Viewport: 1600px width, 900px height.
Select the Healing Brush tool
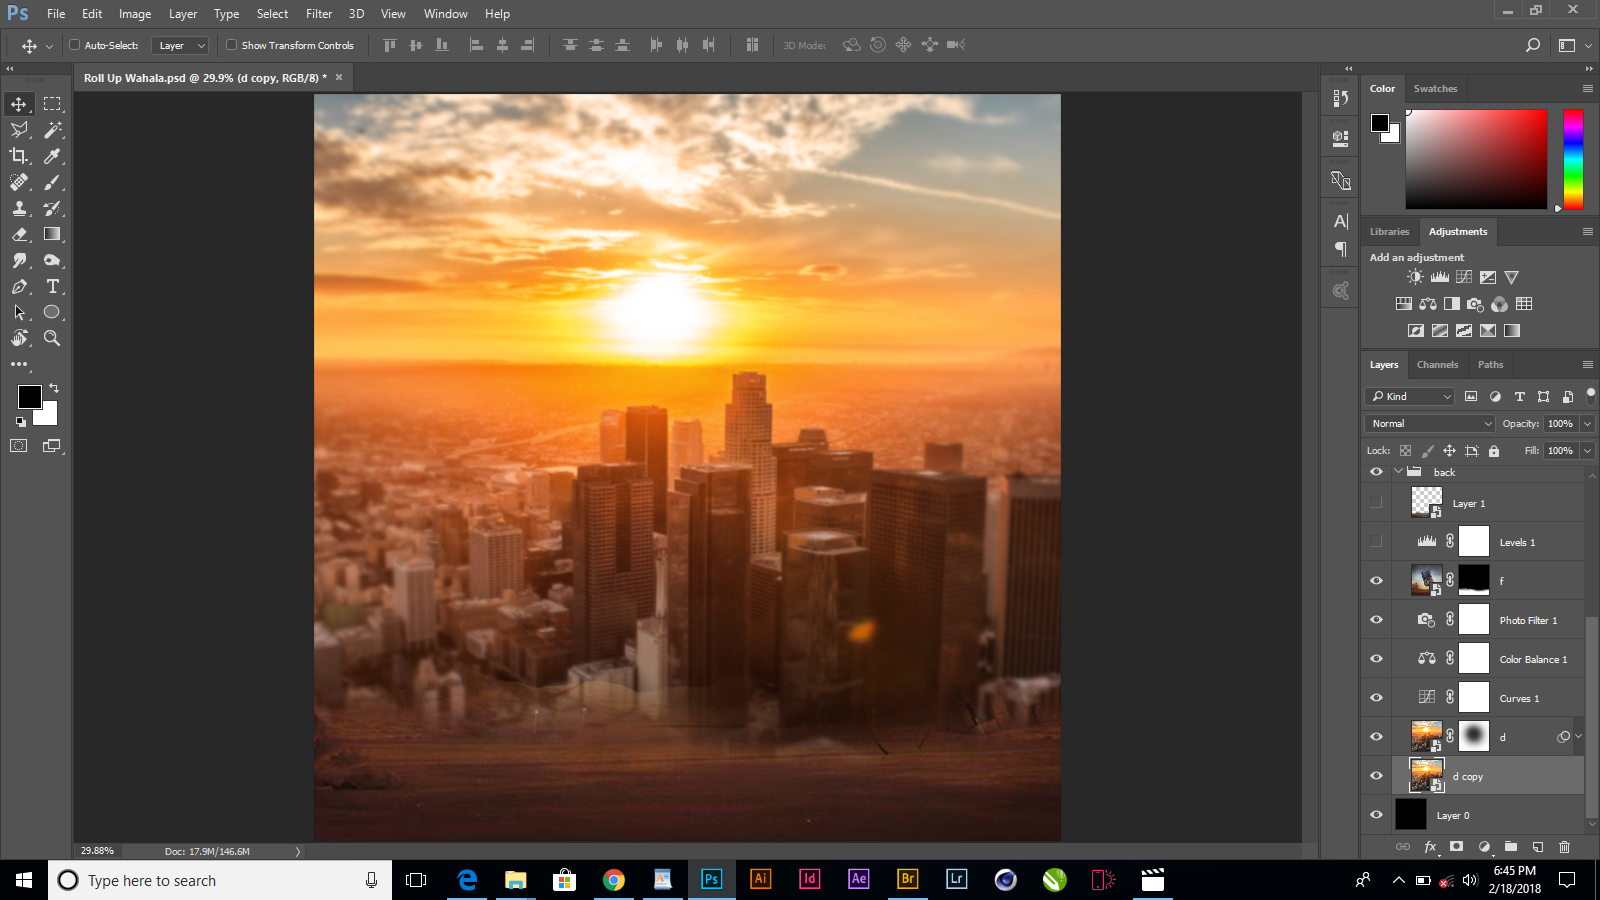click(19, 182)
